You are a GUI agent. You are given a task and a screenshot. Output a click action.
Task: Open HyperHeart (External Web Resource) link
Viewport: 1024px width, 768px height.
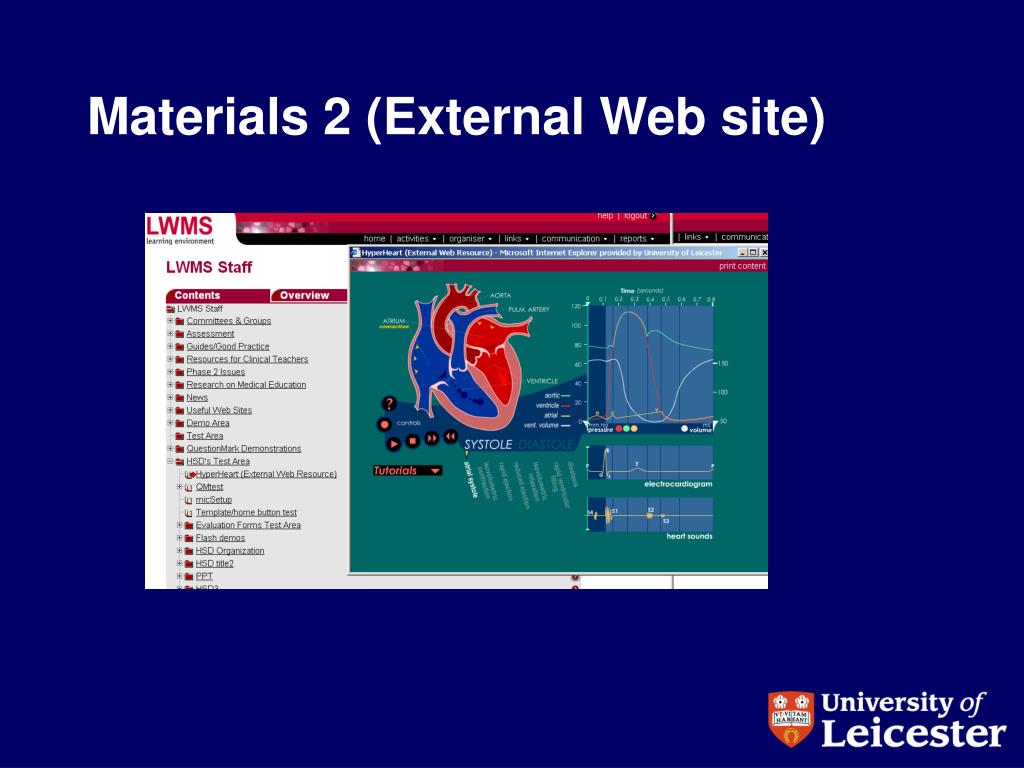(266, 474)
